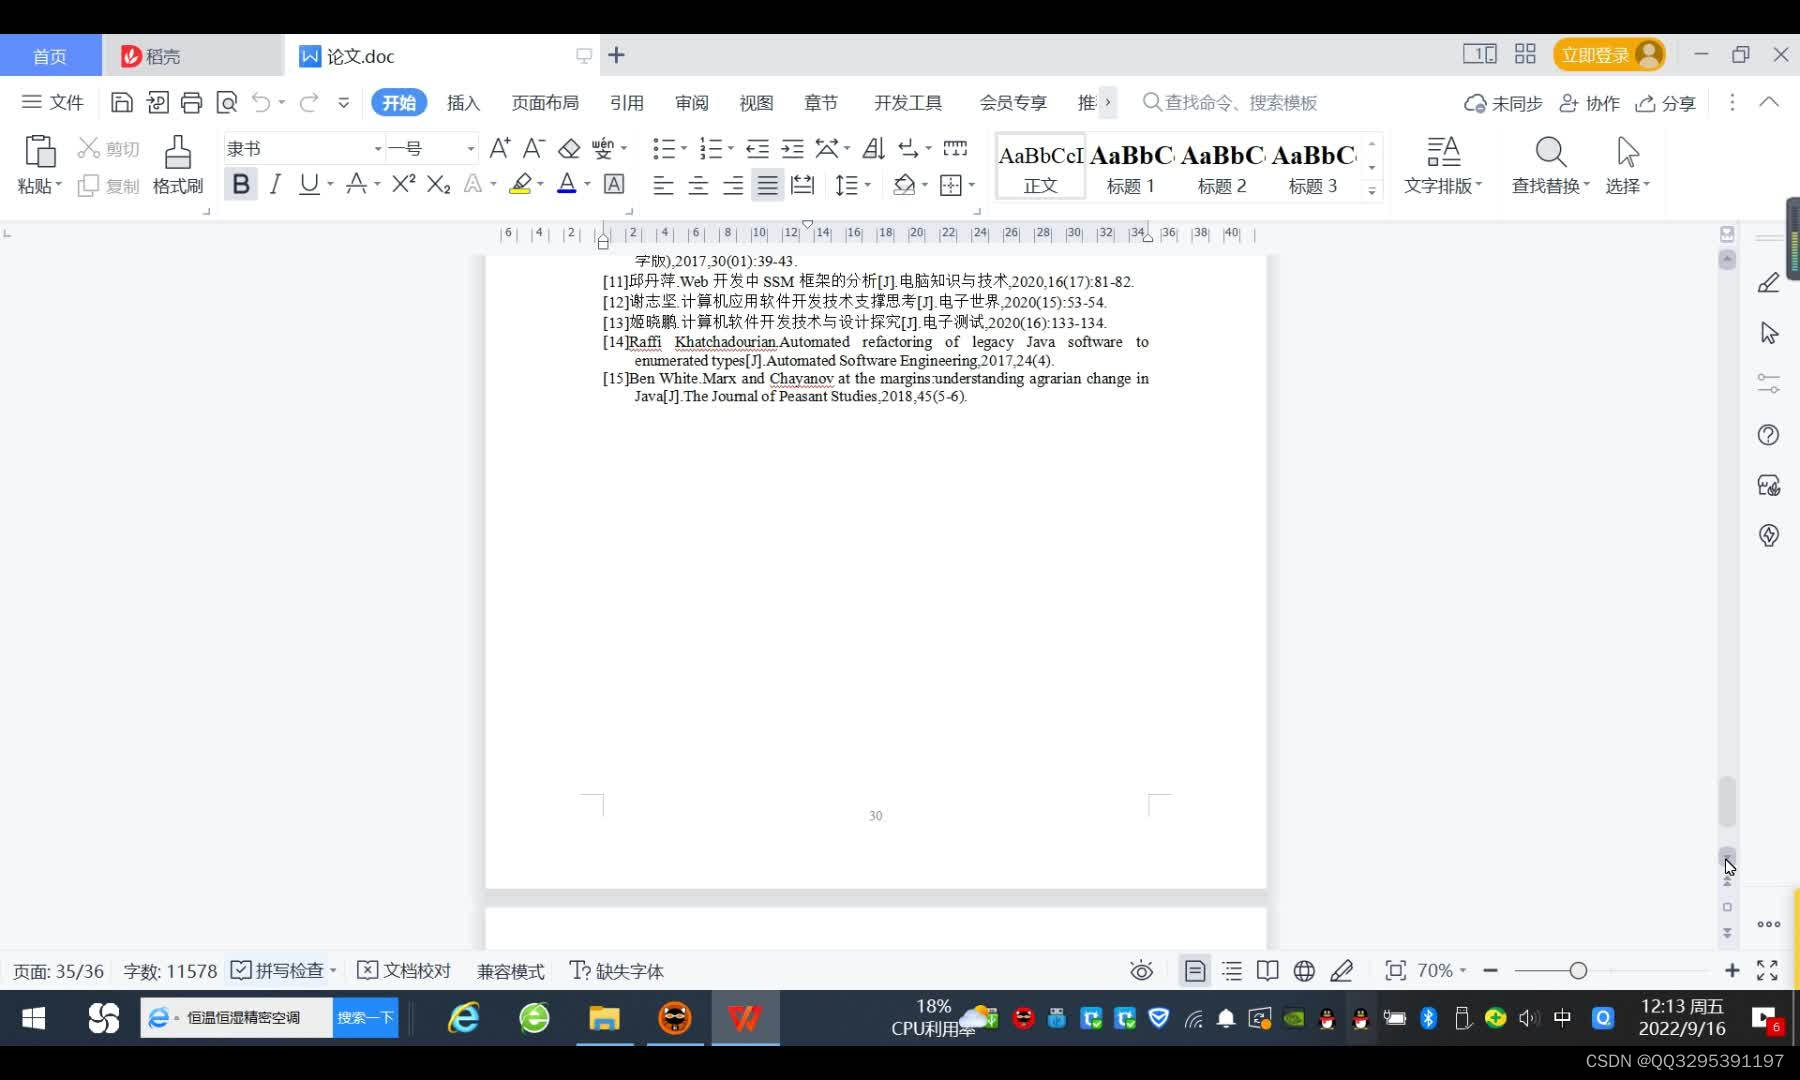
Task: Open the font name dropdown (隶书)
Action: (x=378, y=149)
